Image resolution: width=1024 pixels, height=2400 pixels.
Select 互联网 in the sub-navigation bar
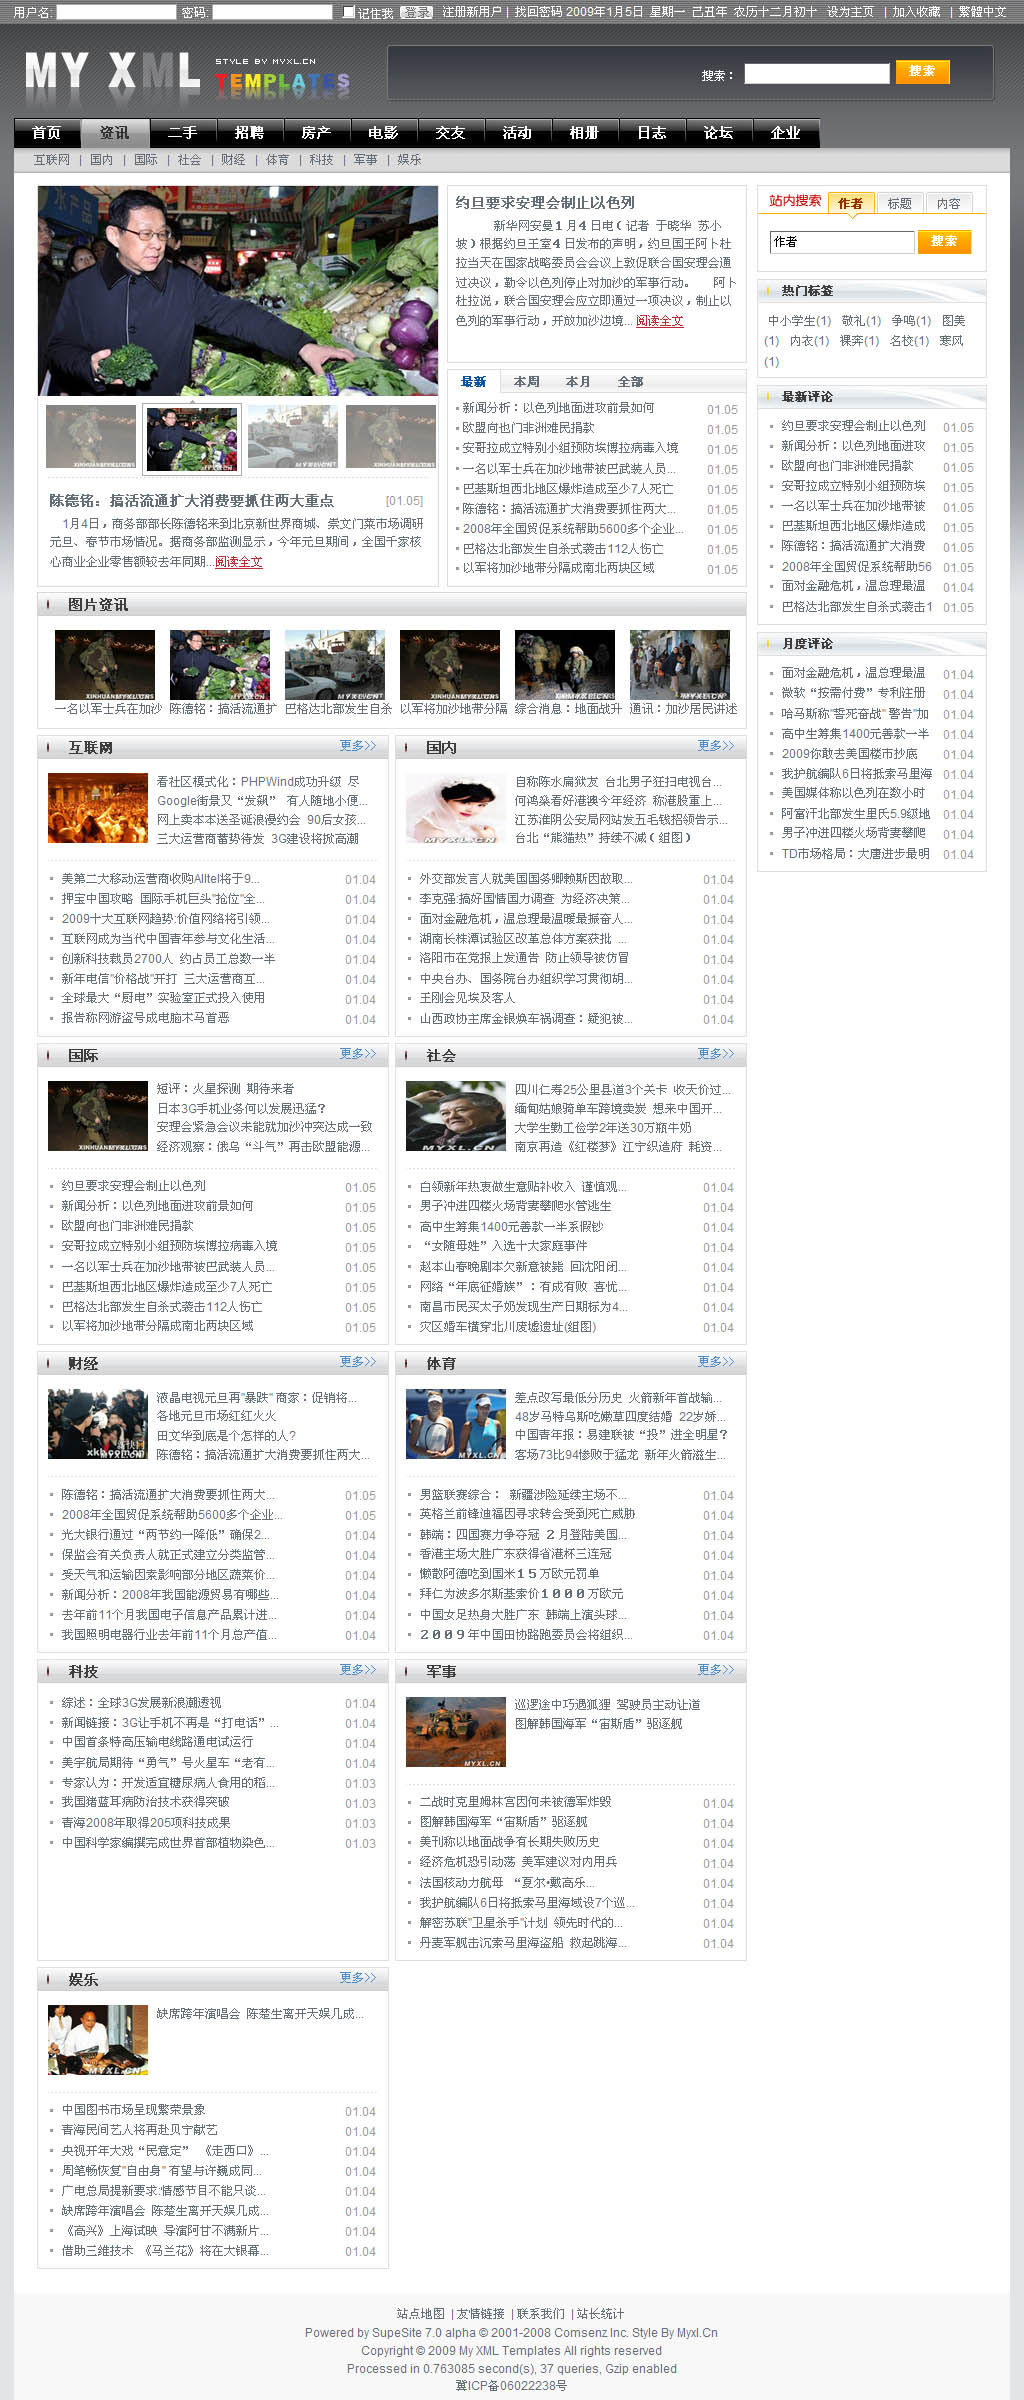click(x=52, y=160)
